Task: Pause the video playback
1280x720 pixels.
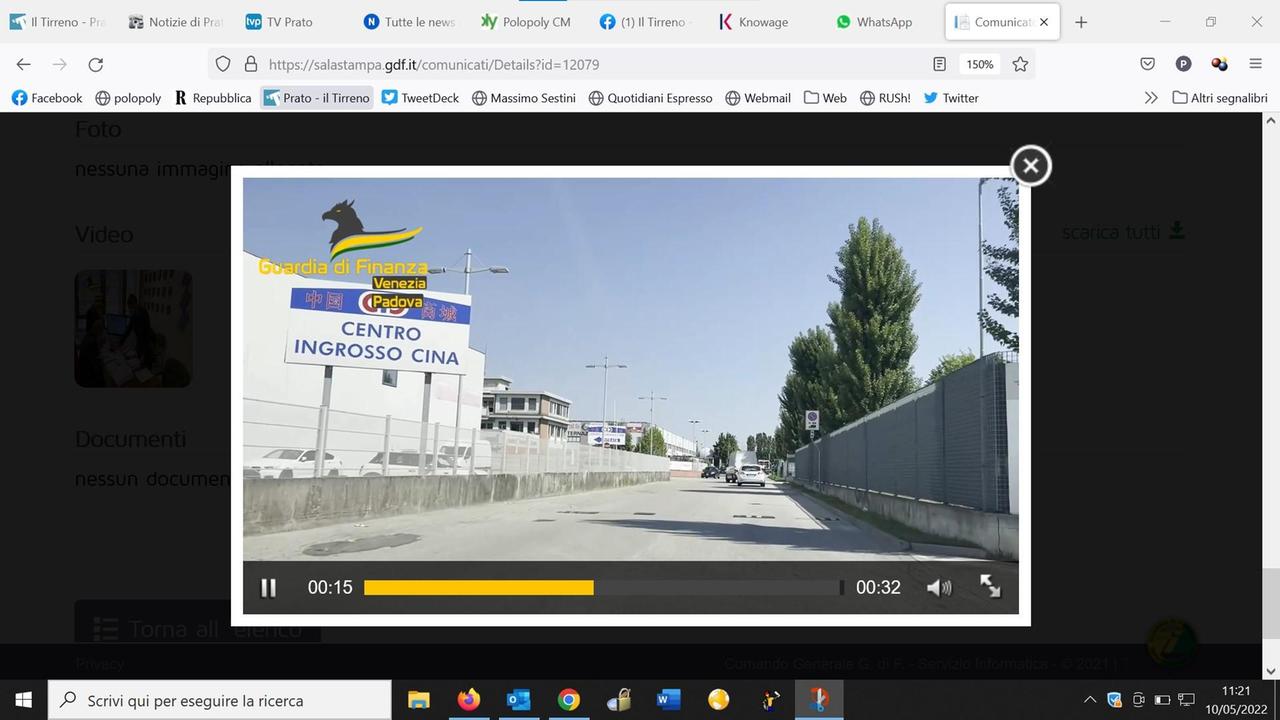Action: pyautogui.click(x=268, y=588)
